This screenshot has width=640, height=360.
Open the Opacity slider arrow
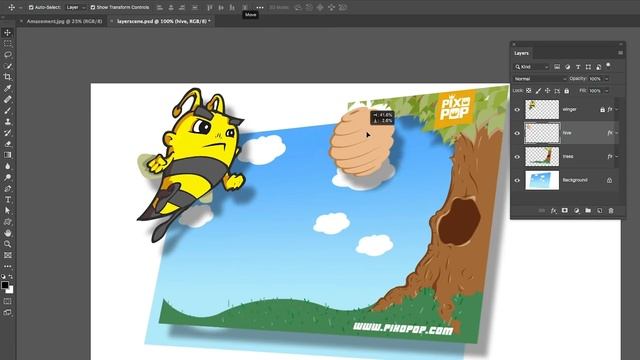point(607,79)
